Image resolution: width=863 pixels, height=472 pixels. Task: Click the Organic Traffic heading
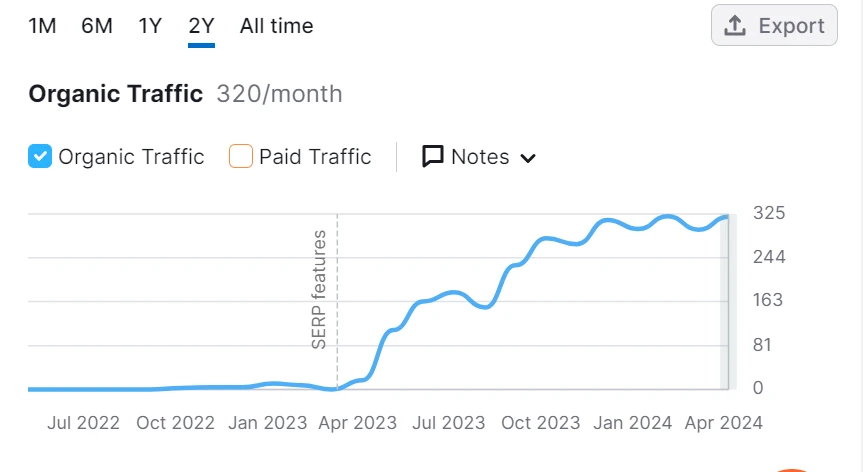coord(116,94)
